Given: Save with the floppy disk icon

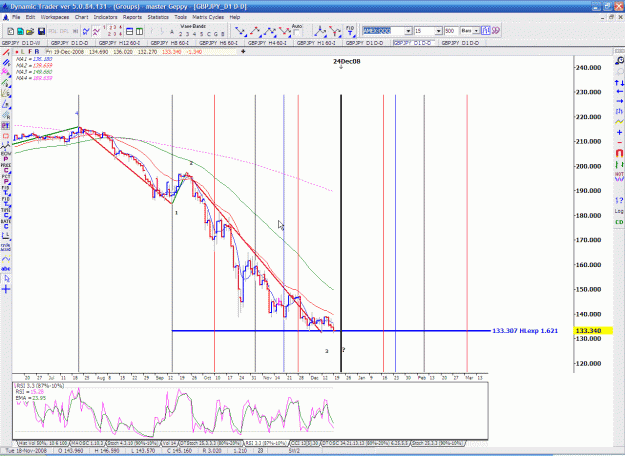Looking at the screenshot, I should [41, 31].
